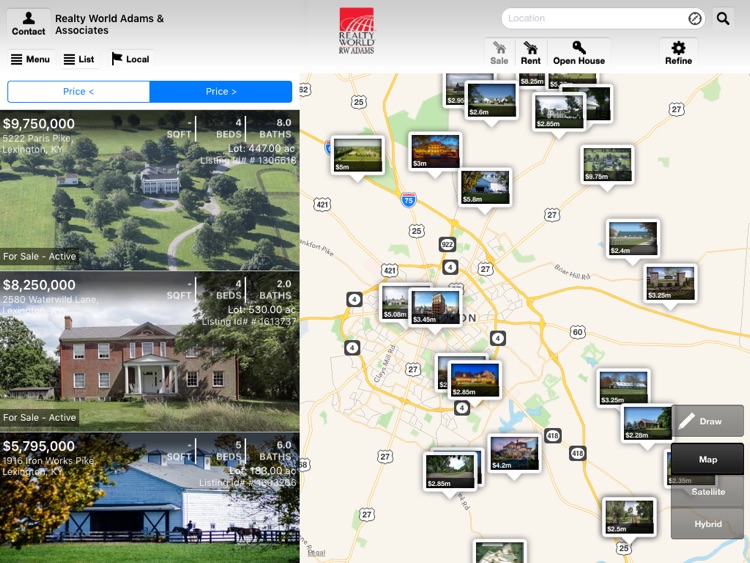The height and width of the screenshot is (563, 750).
Task: Click the Interstate 75 shield on map
Action: tap(408, 199)
